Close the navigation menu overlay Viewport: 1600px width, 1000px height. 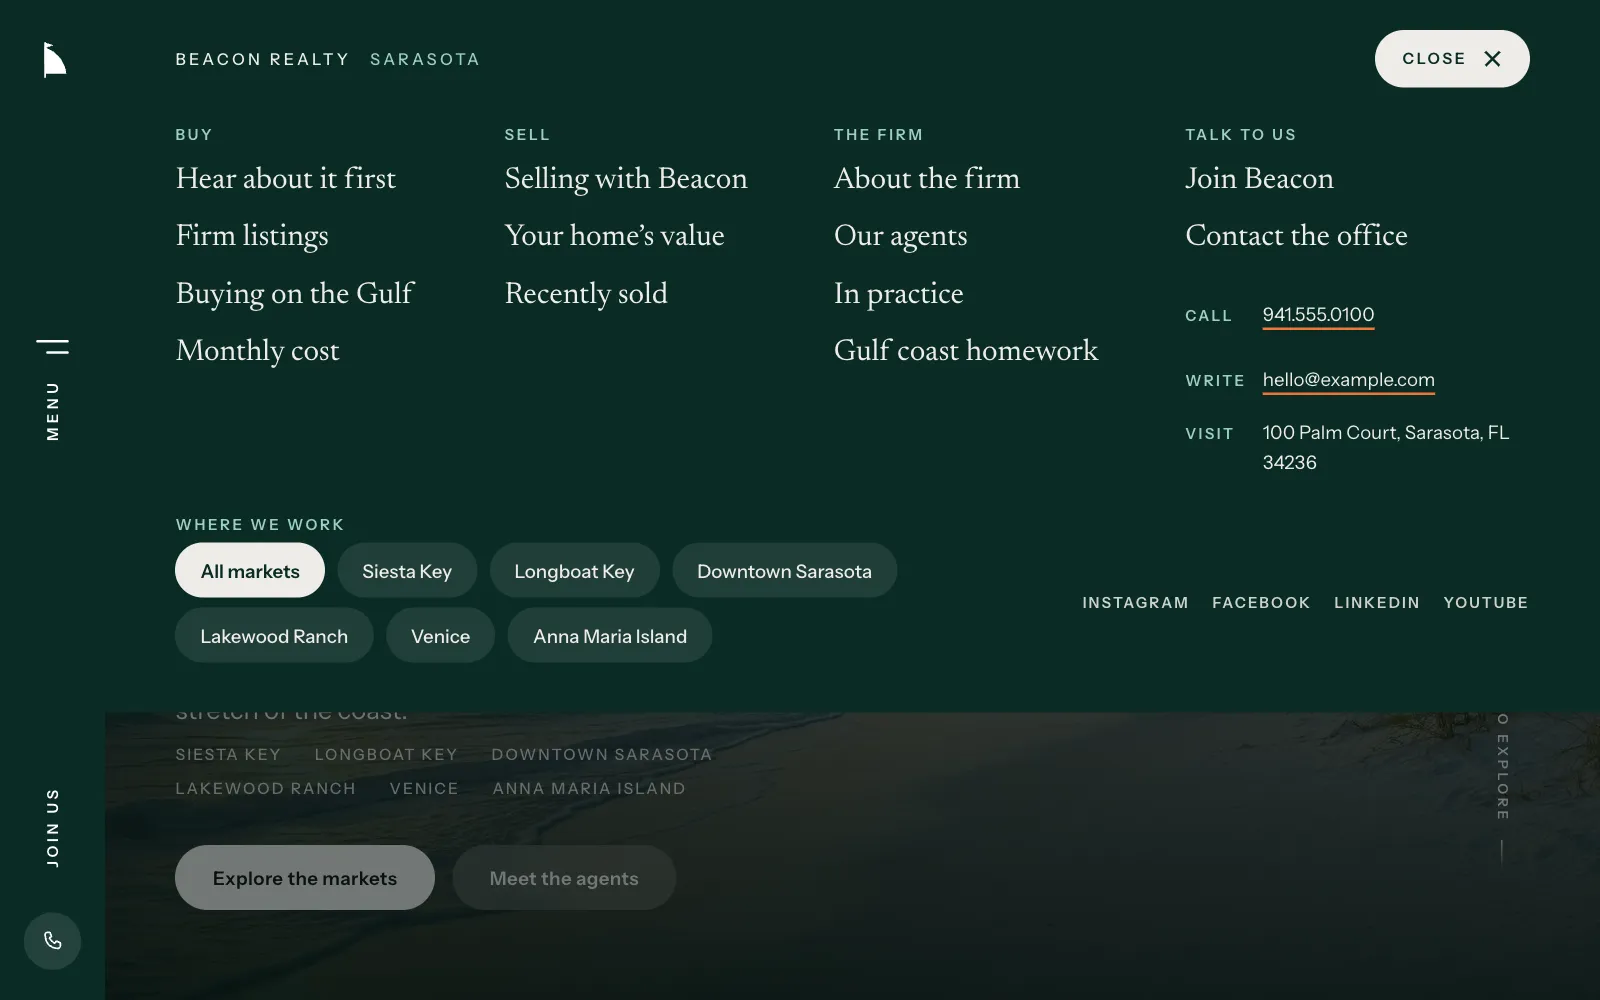pos(1452,59)
